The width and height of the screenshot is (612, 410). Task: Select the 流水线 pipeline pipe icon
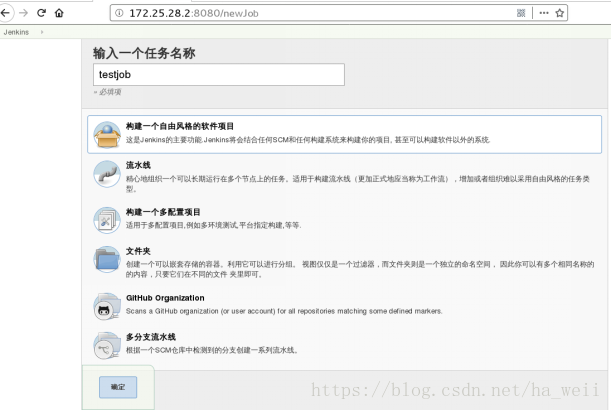pyautogui.click(x=107, y=174)
